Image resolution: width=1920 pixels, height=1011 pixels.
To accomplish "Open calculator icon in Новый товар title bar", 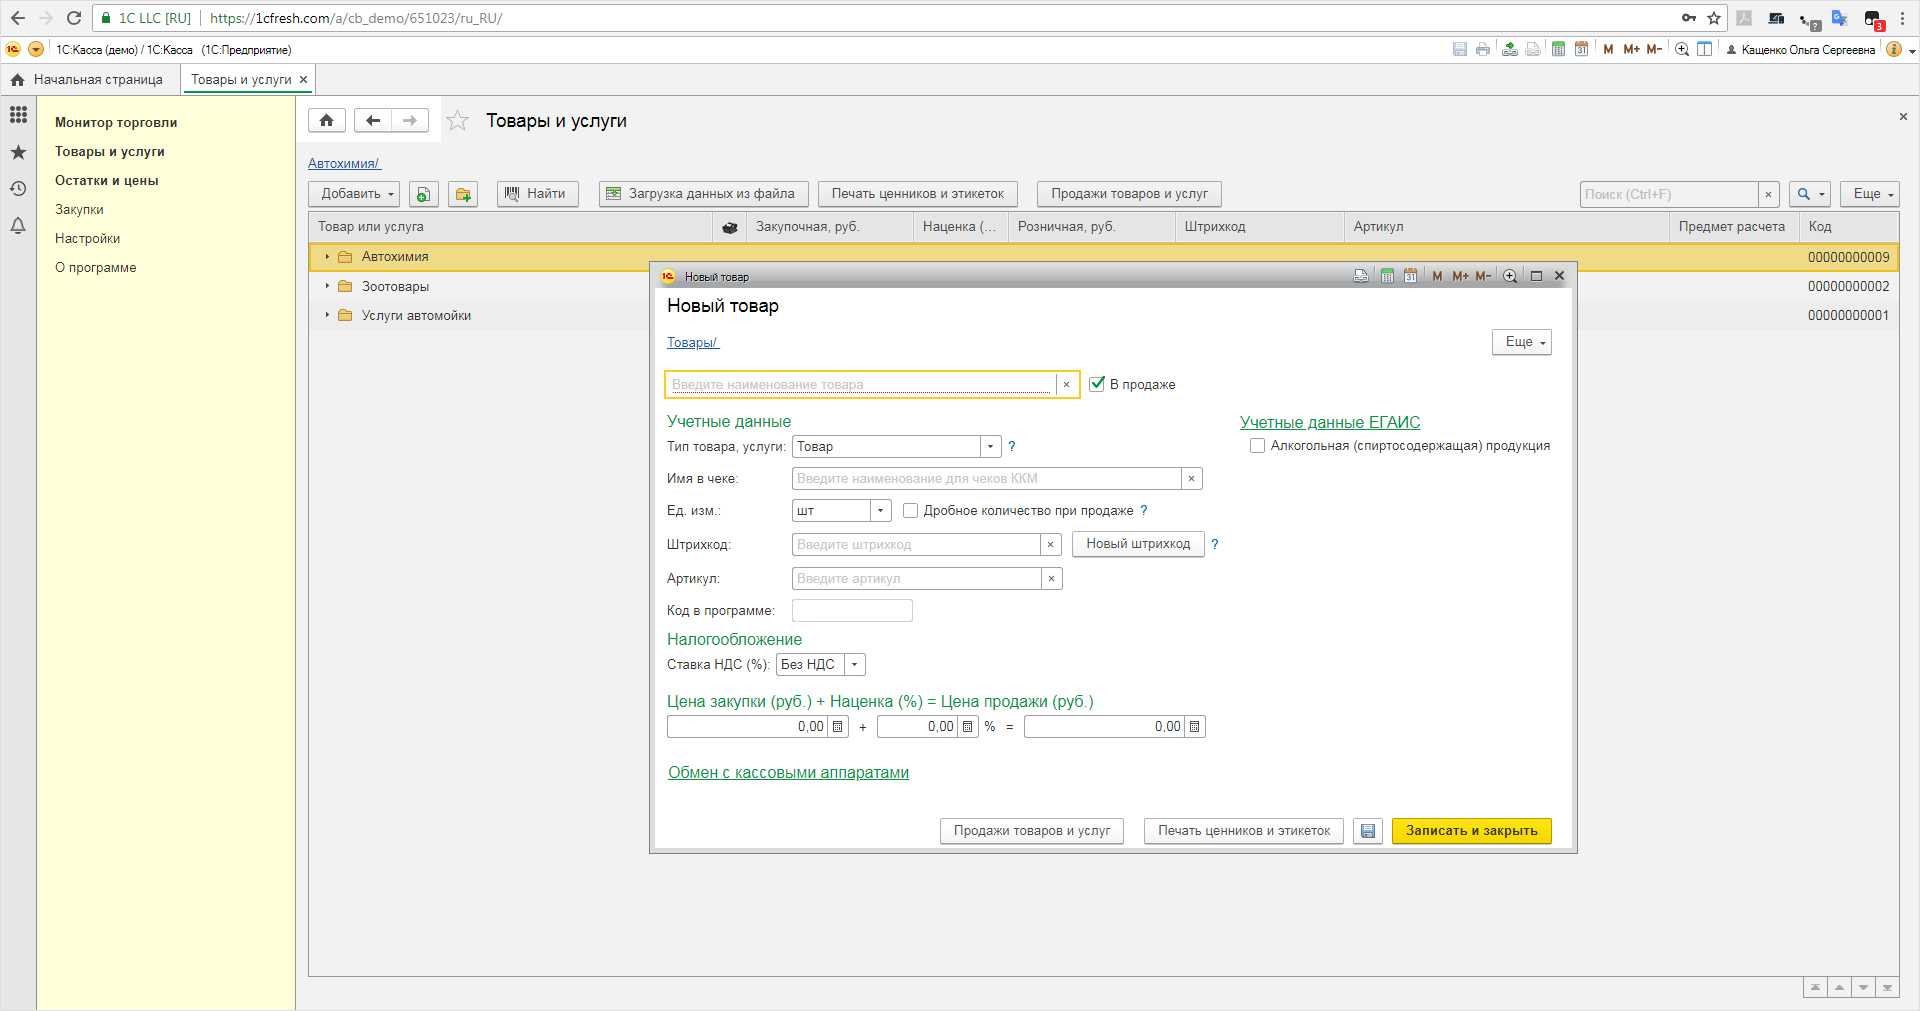I will 1387,276.
